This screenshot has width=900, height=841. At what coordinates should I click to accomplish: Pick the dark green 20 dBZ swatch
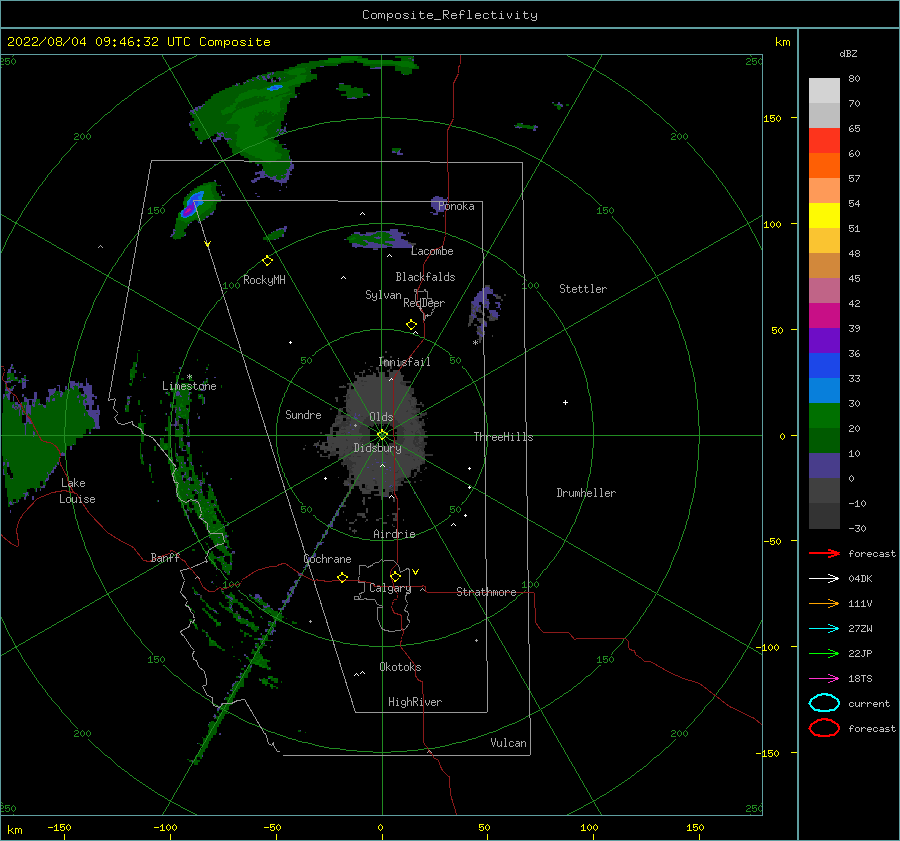tap(824, 440)
